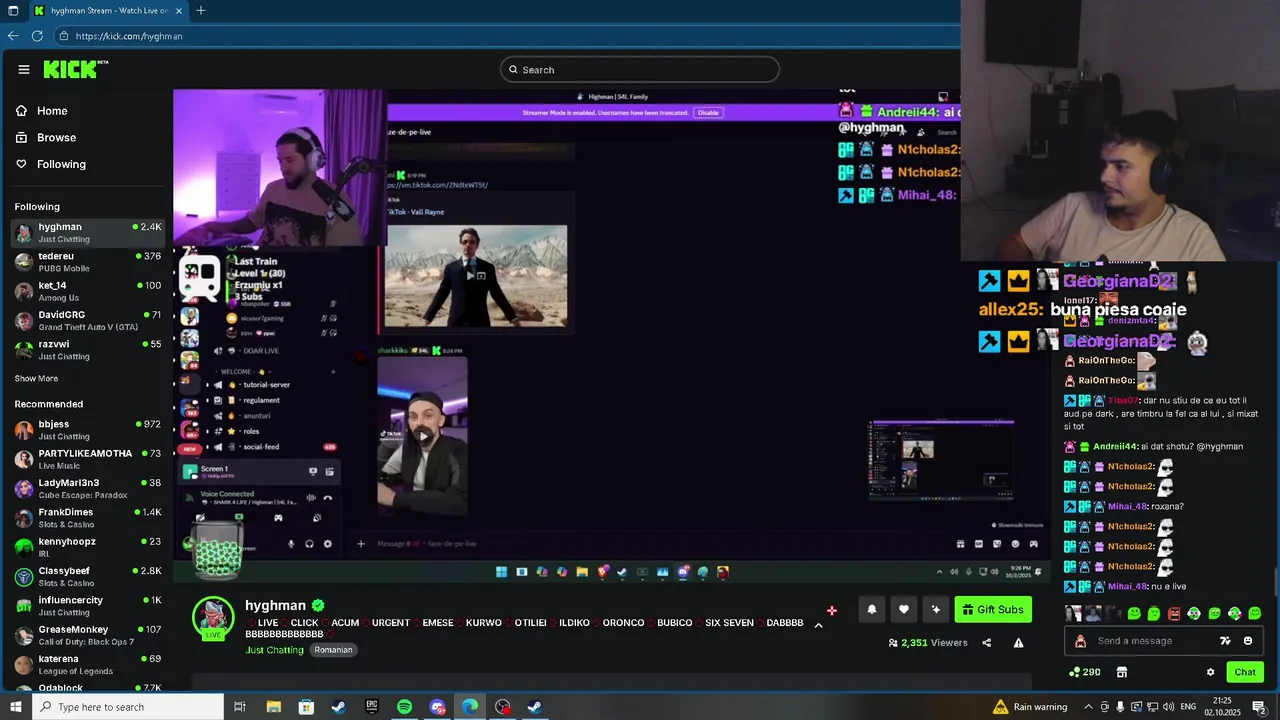
Task: Open Epic Games Launcher from taskbar
Action: [x=372, y=707]
